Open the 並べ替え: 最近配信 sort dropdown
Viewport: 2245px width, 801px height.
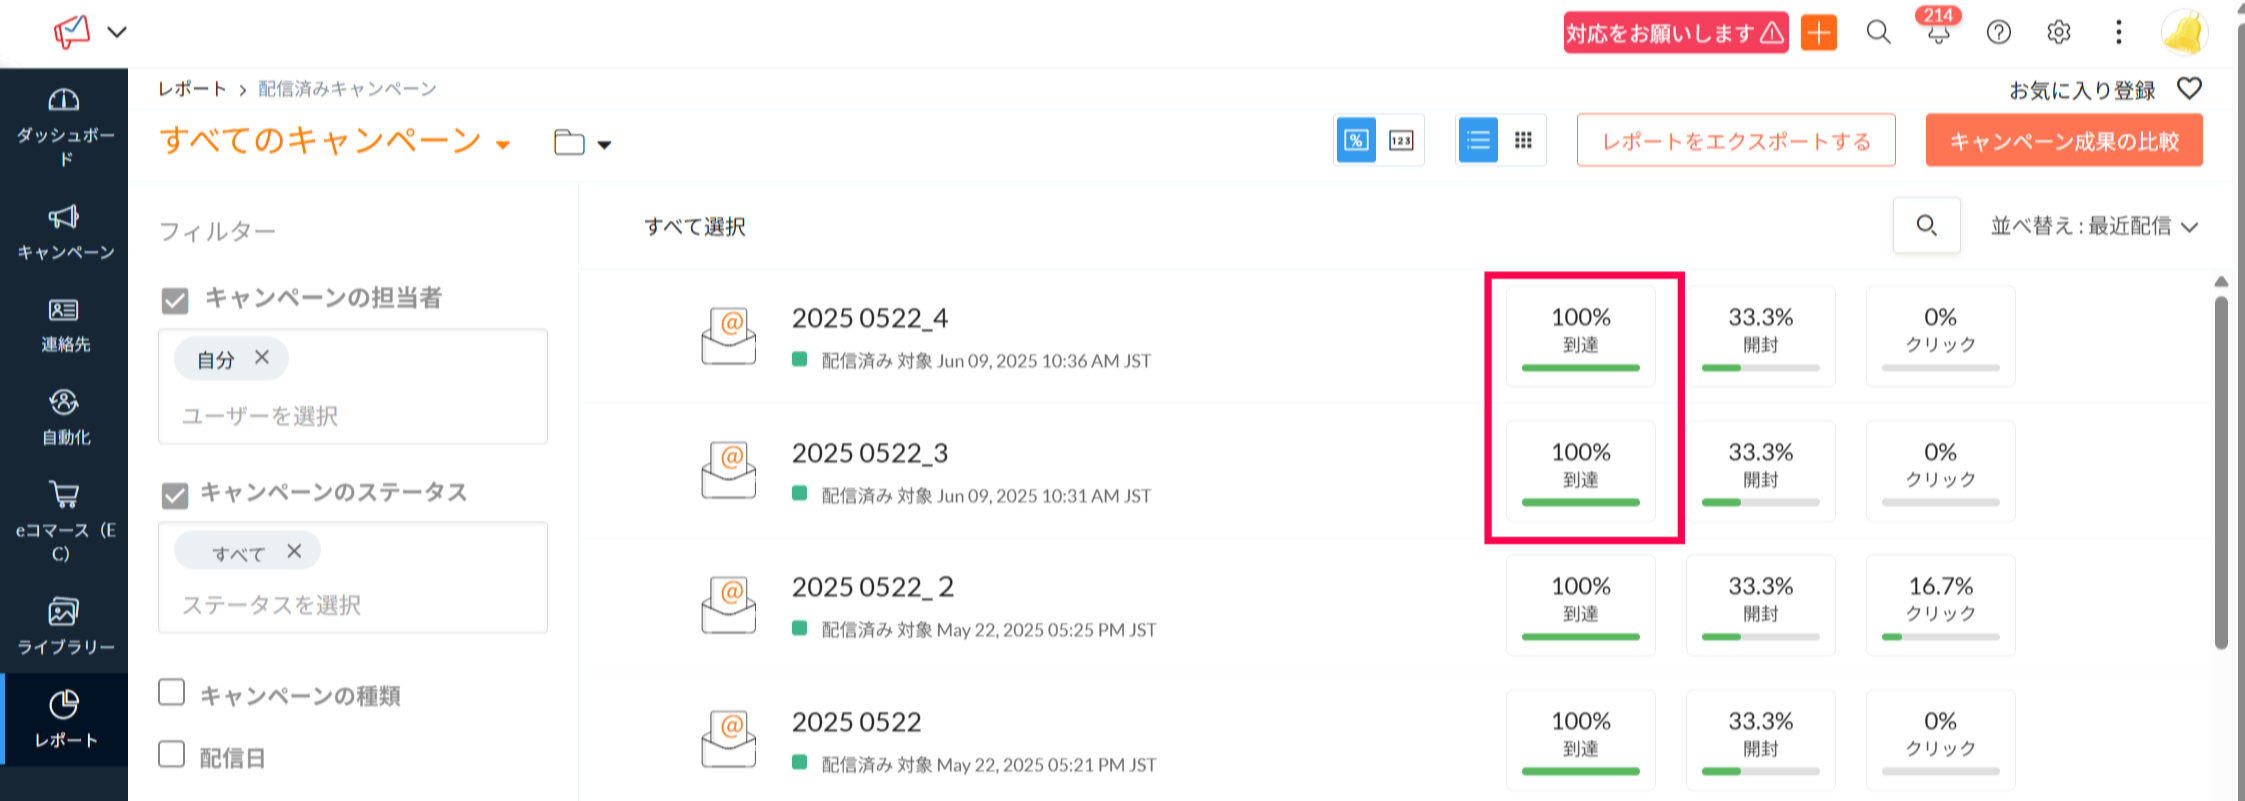[2094, 227]
